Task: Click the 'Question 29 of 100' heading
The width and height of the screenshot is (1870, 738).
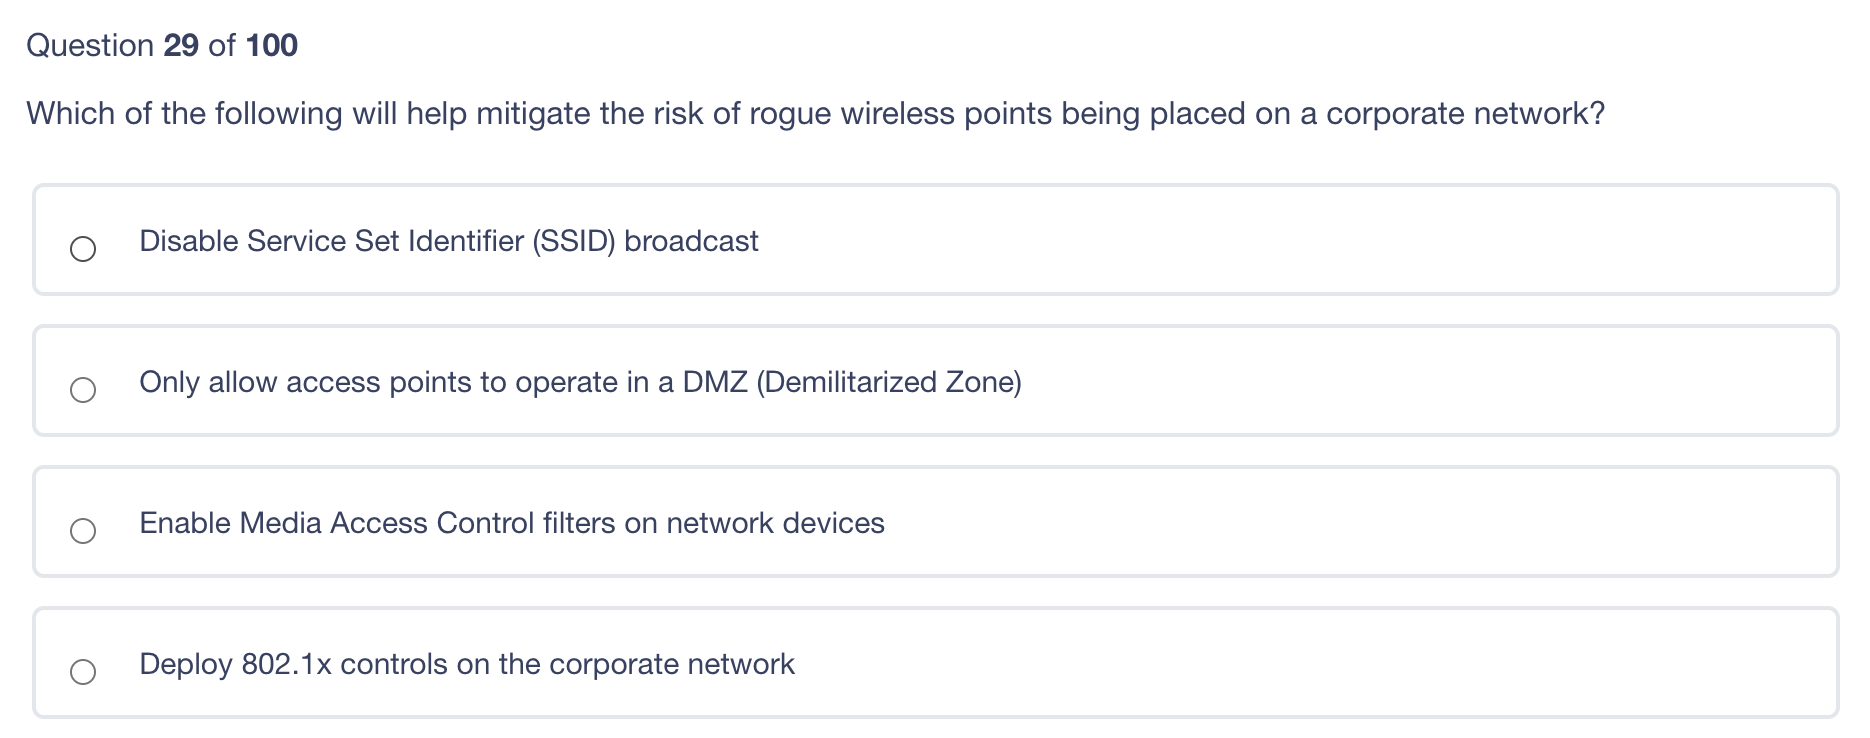Action: coord(161,45)
